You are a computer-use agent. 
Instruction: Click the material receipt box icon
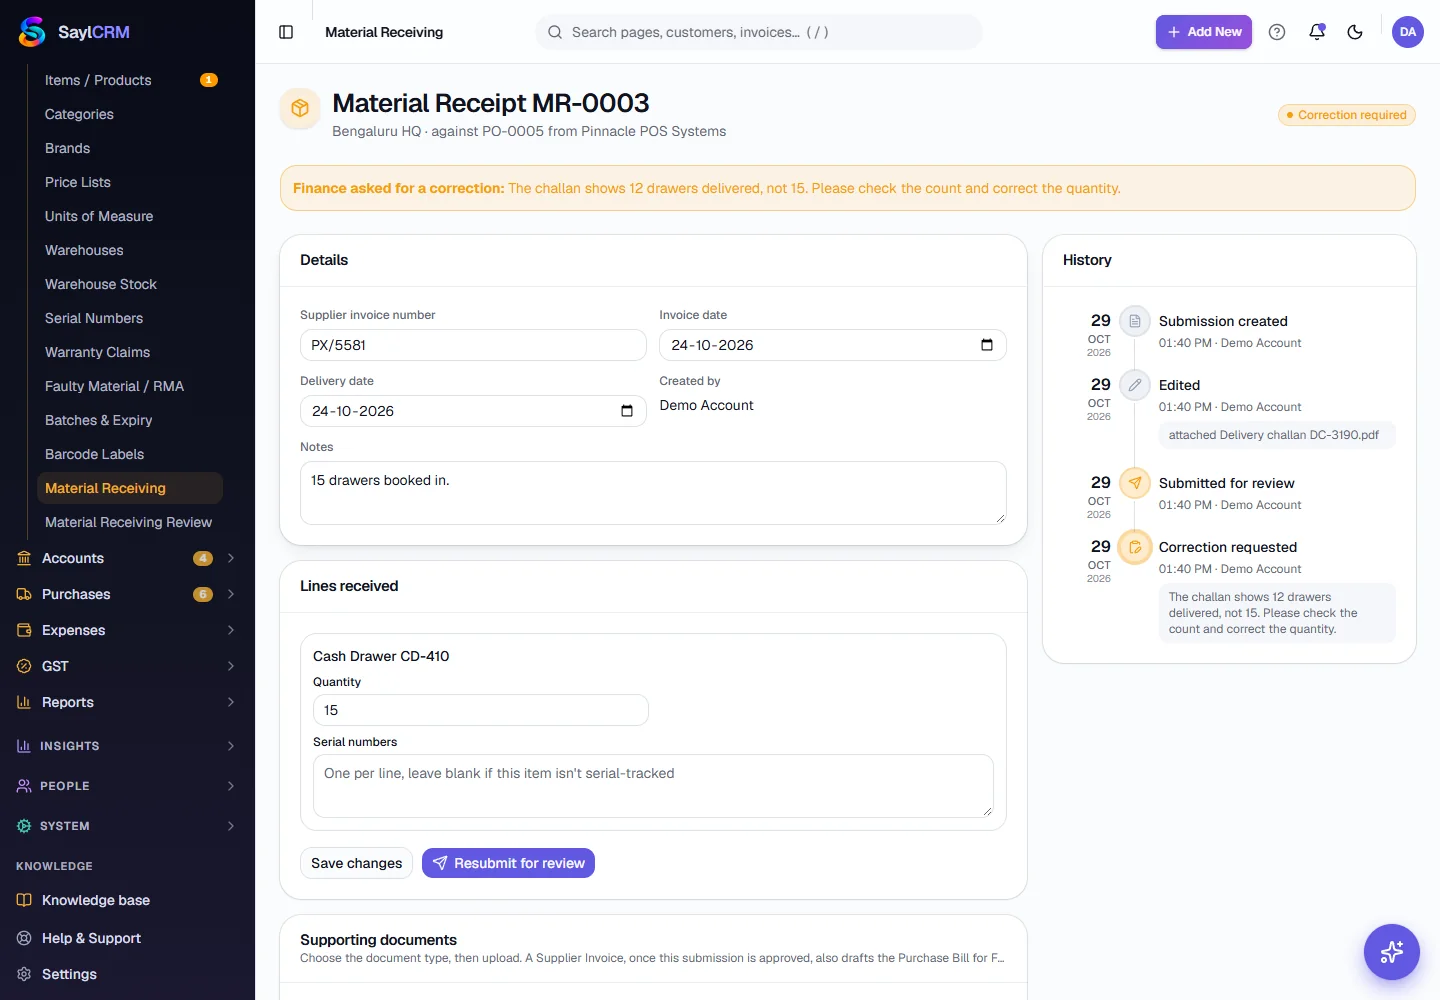(x=300, y=108)
